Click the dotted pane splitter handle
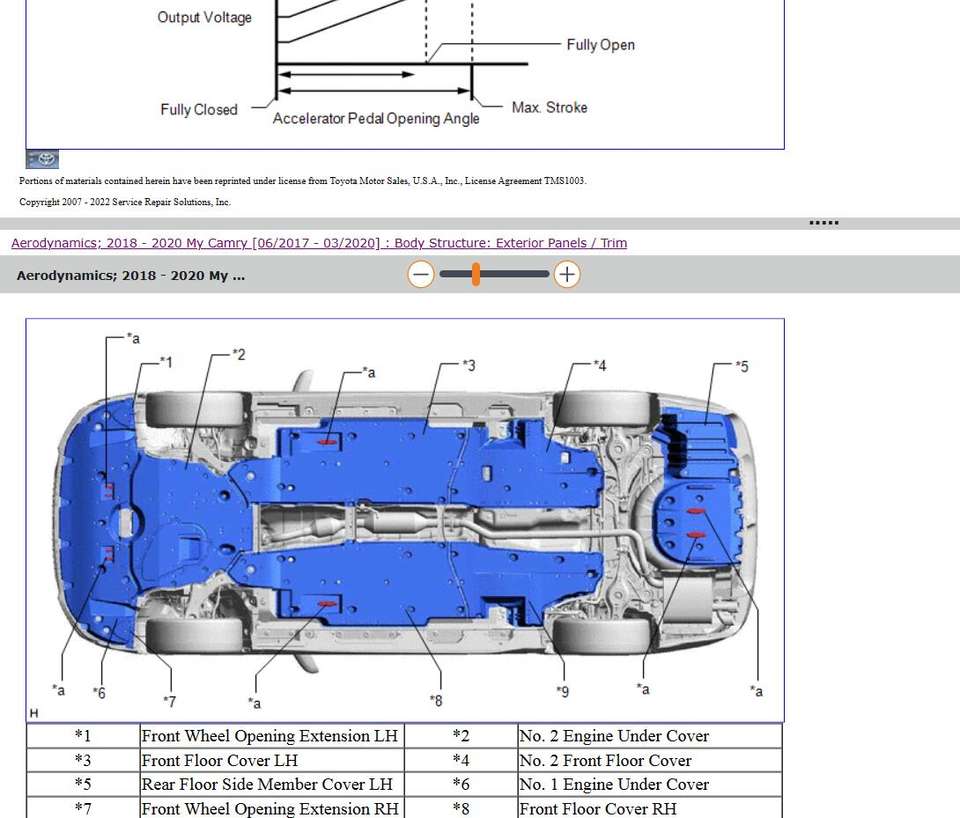 (823, 223)
